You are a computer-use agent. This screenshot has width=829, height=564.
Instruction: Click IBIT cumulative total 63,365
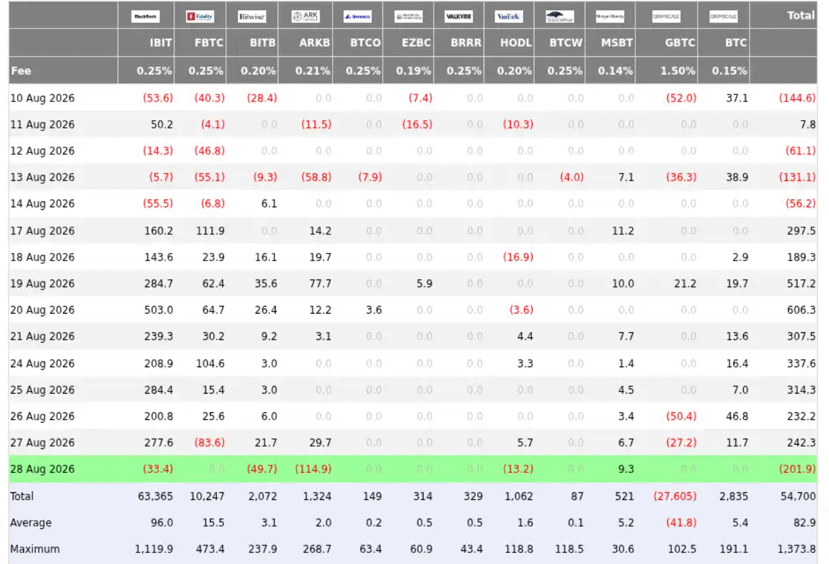tap(155, 496)
